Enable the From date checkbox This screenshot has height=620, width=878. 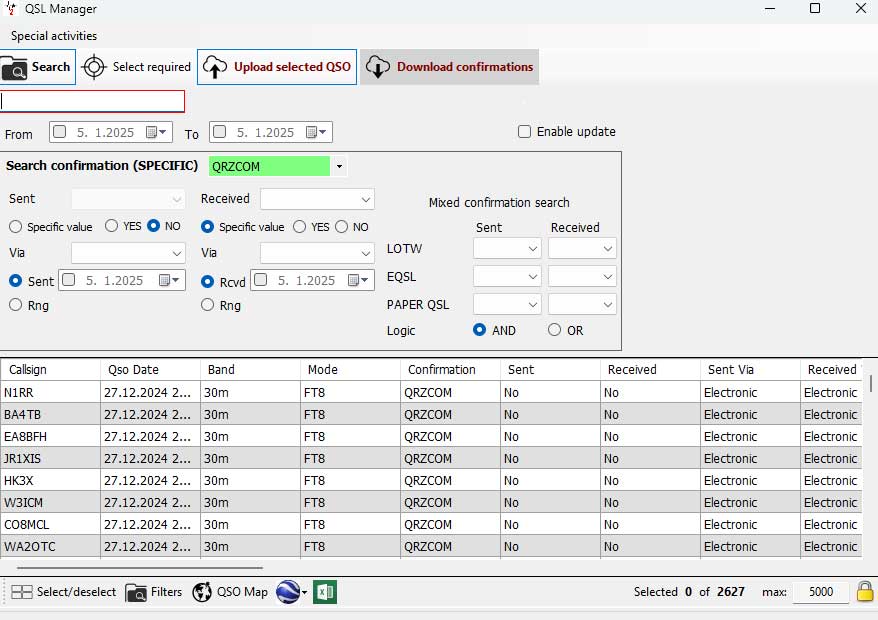pyautogui.click(x=59, y=132)
